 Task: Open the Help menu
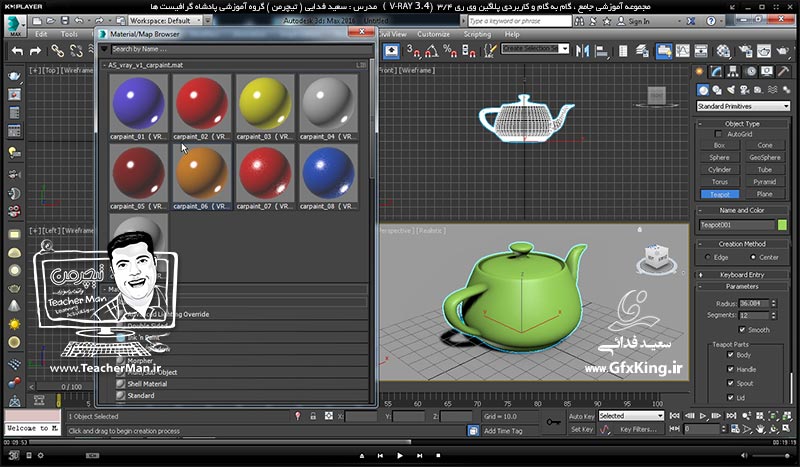click(512, 34)
